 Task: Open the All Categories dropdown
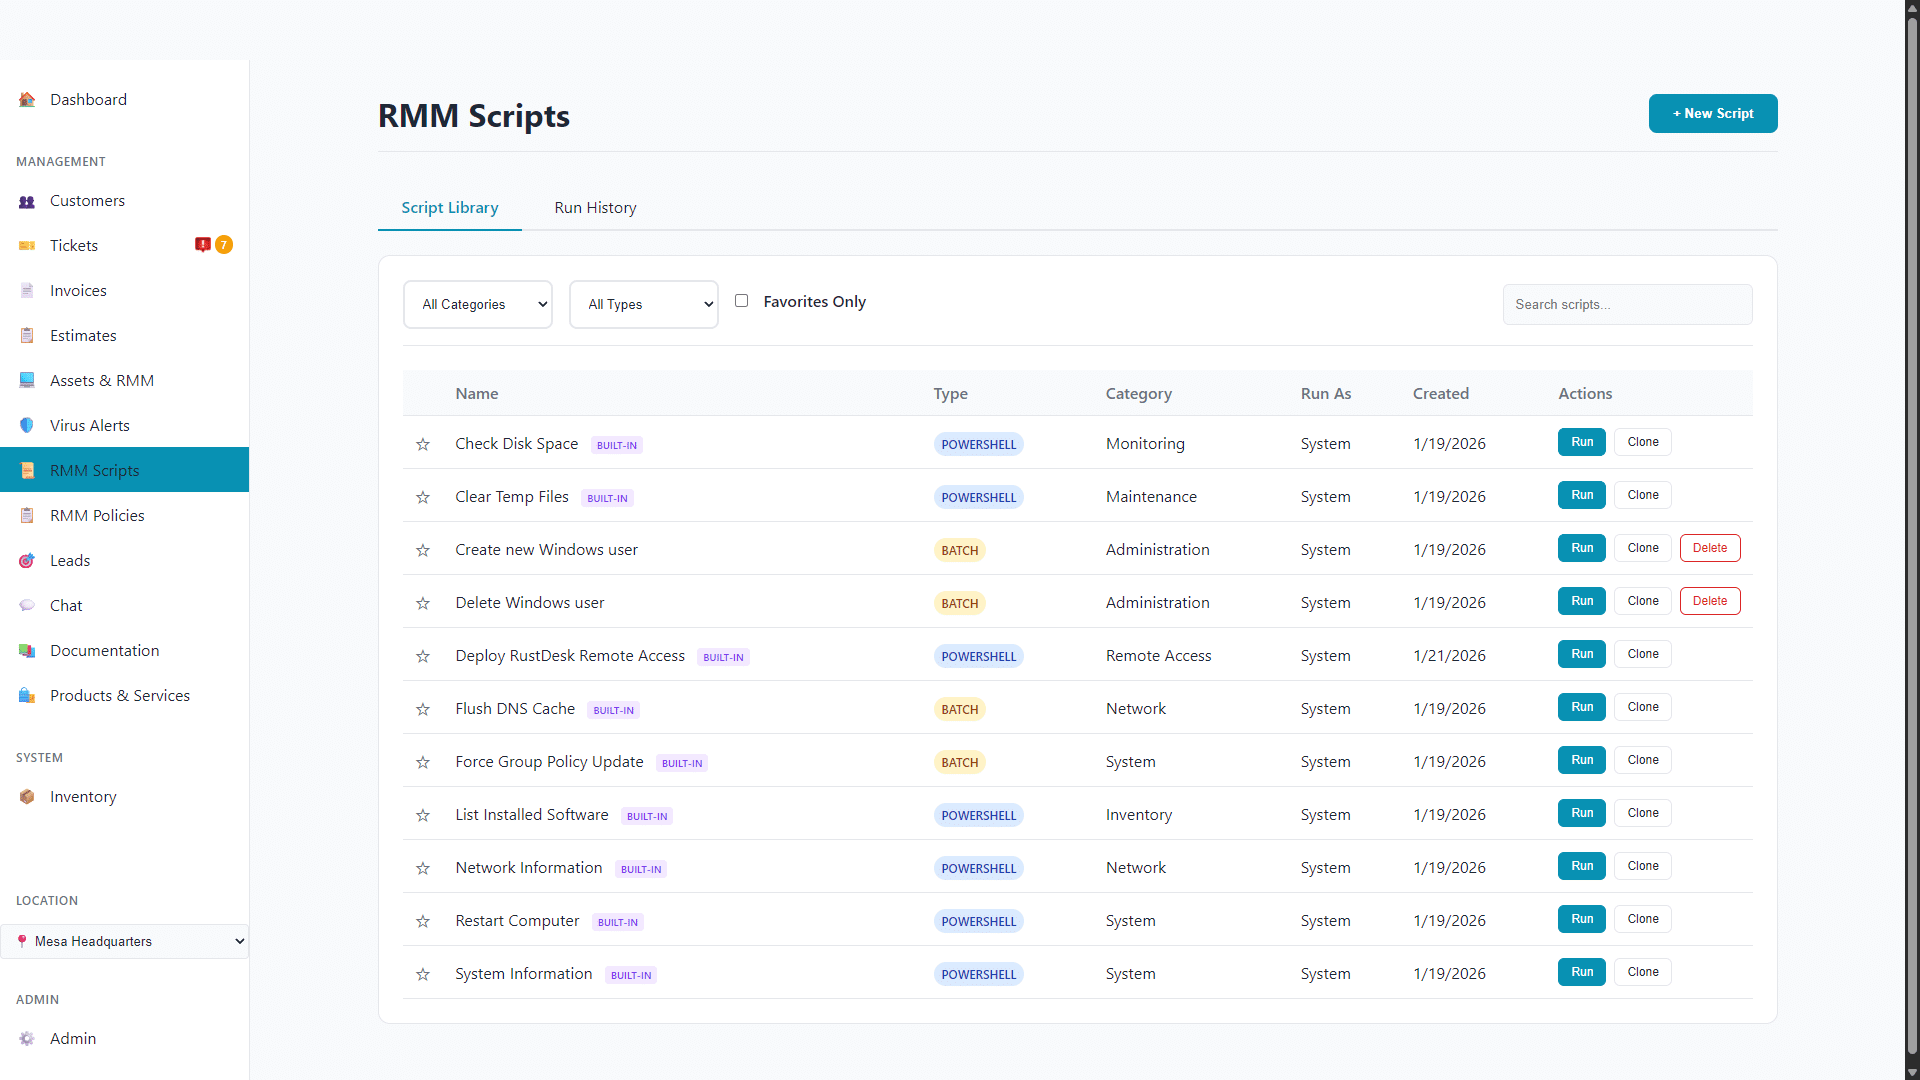(478, 304)
